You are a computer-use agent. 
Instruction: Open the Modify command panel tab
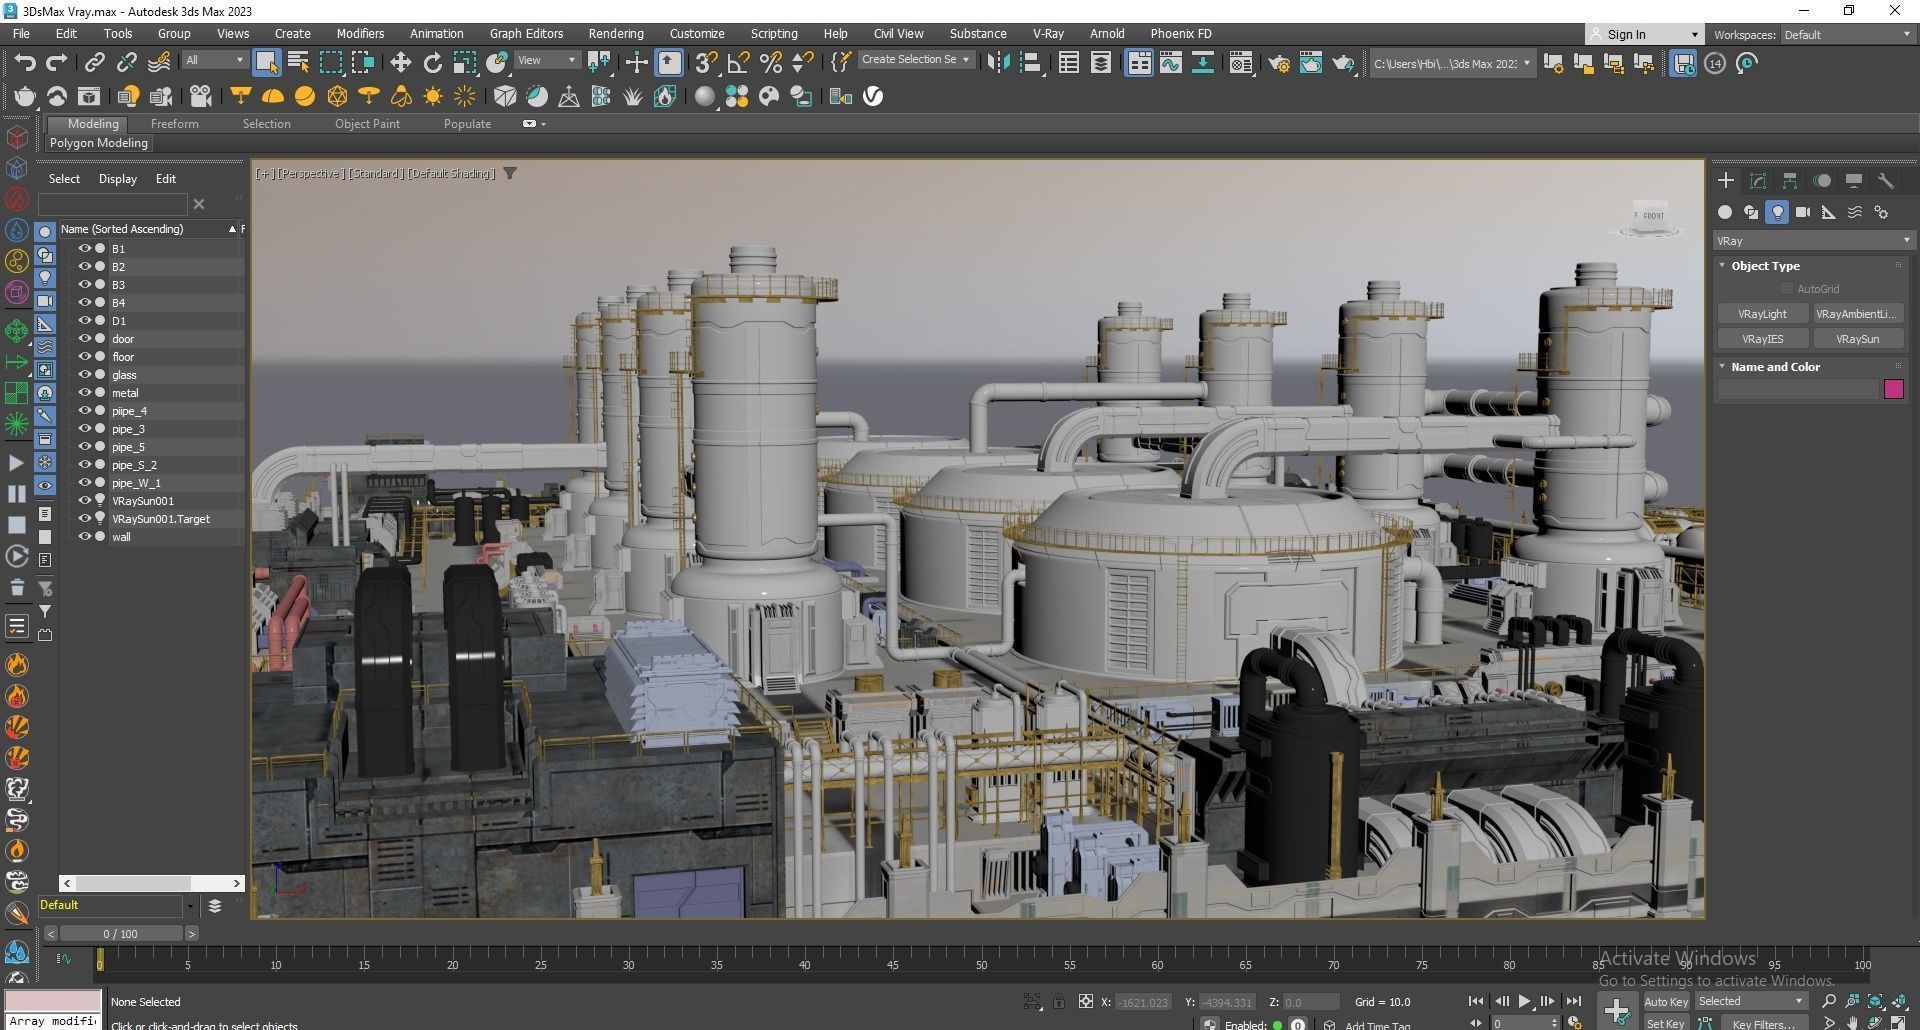click(1757, 181)
